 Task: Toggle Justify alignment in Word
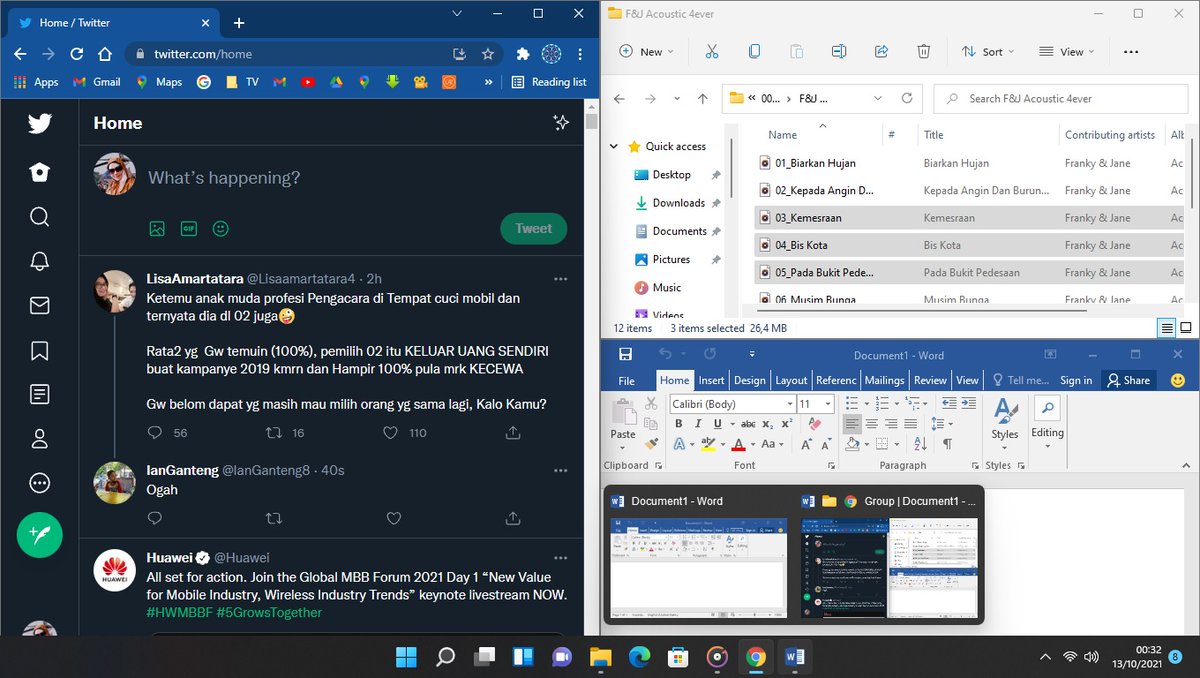click(x=909, y=424)
